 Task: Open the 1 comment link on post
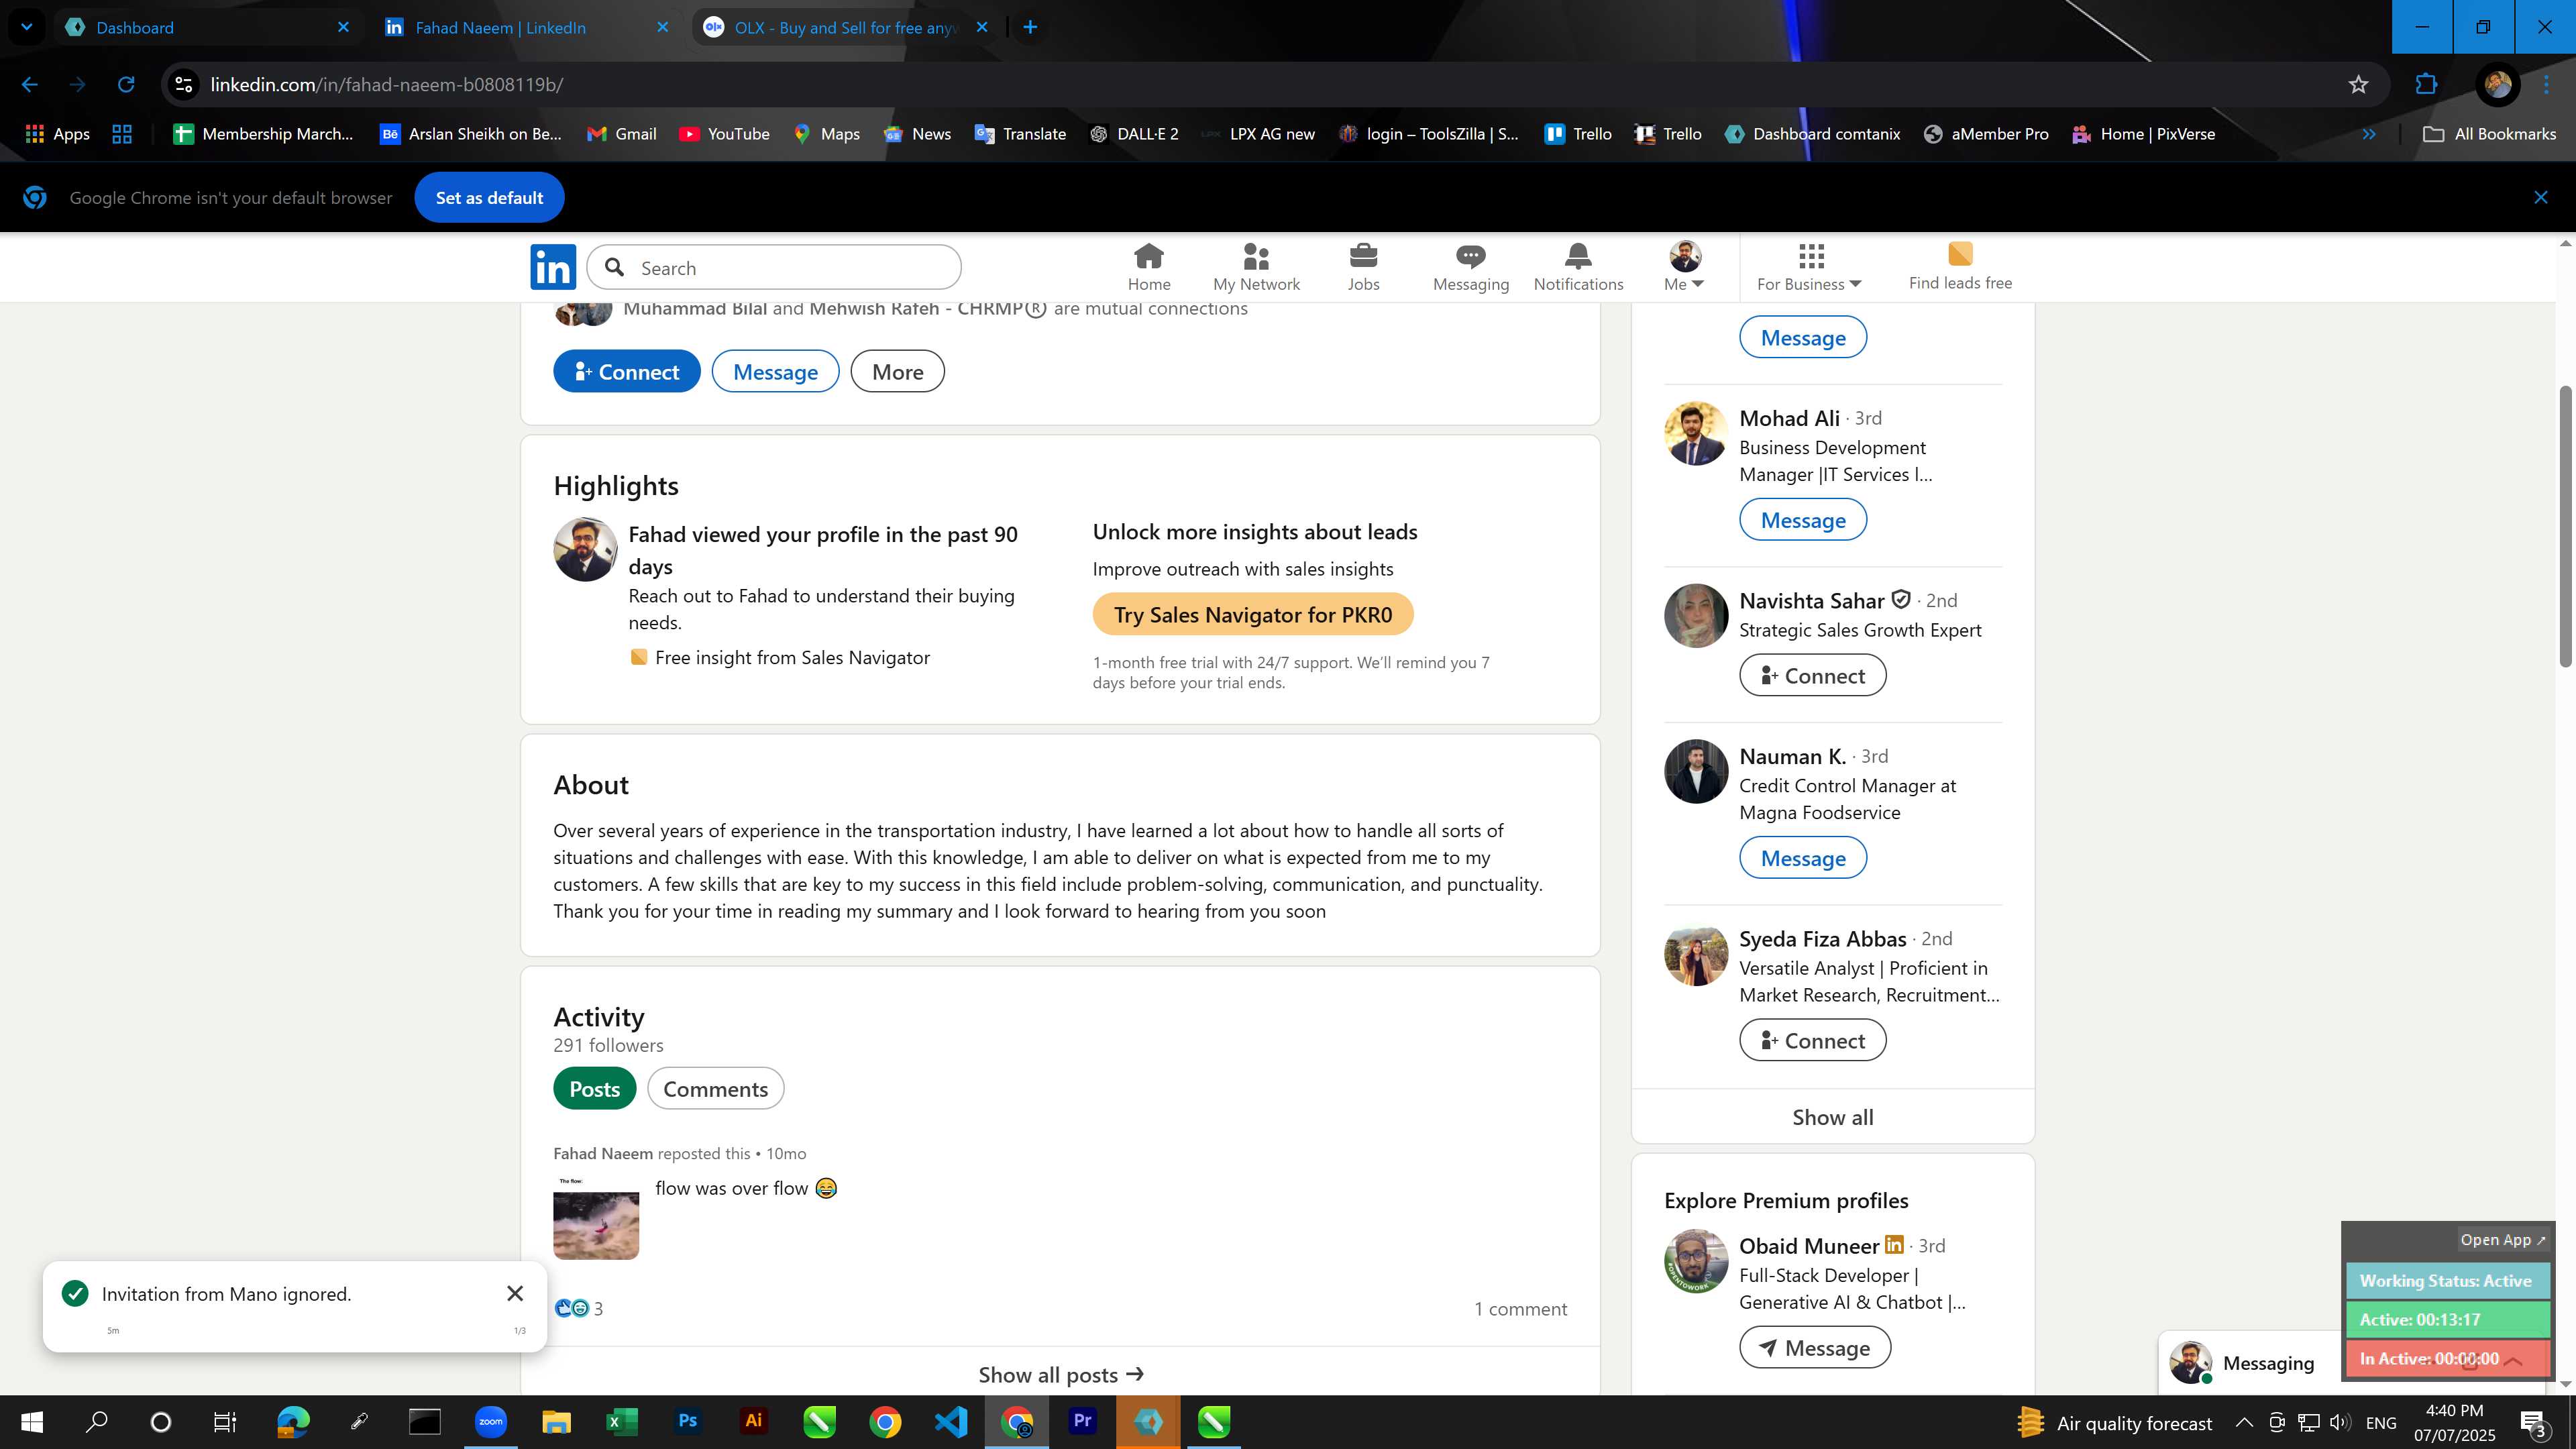(1520, 1309)
